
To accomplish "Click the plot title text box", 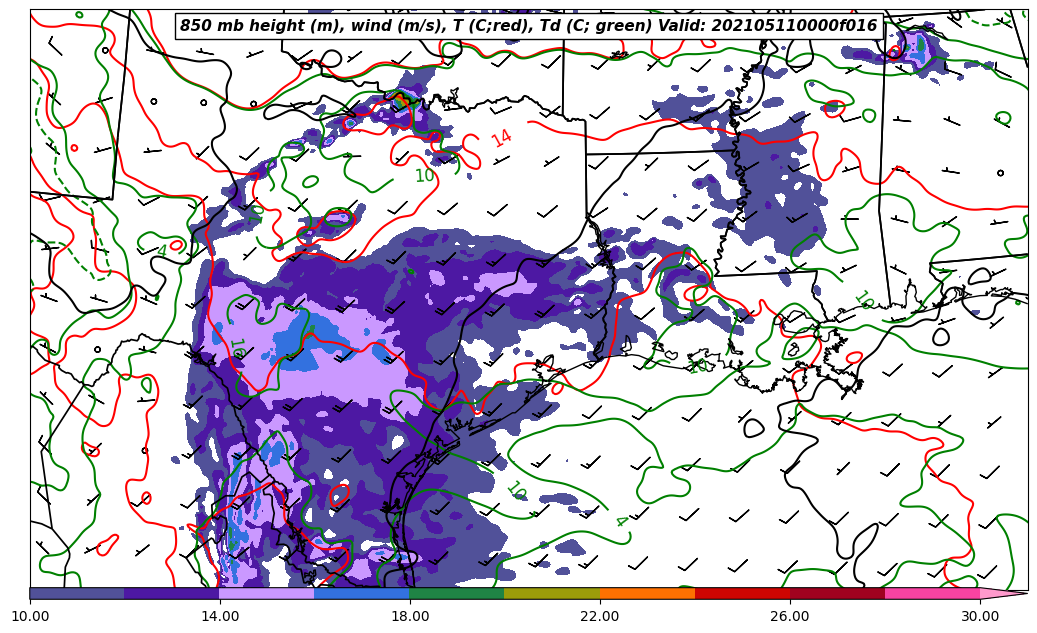I will tap(530, 26).
